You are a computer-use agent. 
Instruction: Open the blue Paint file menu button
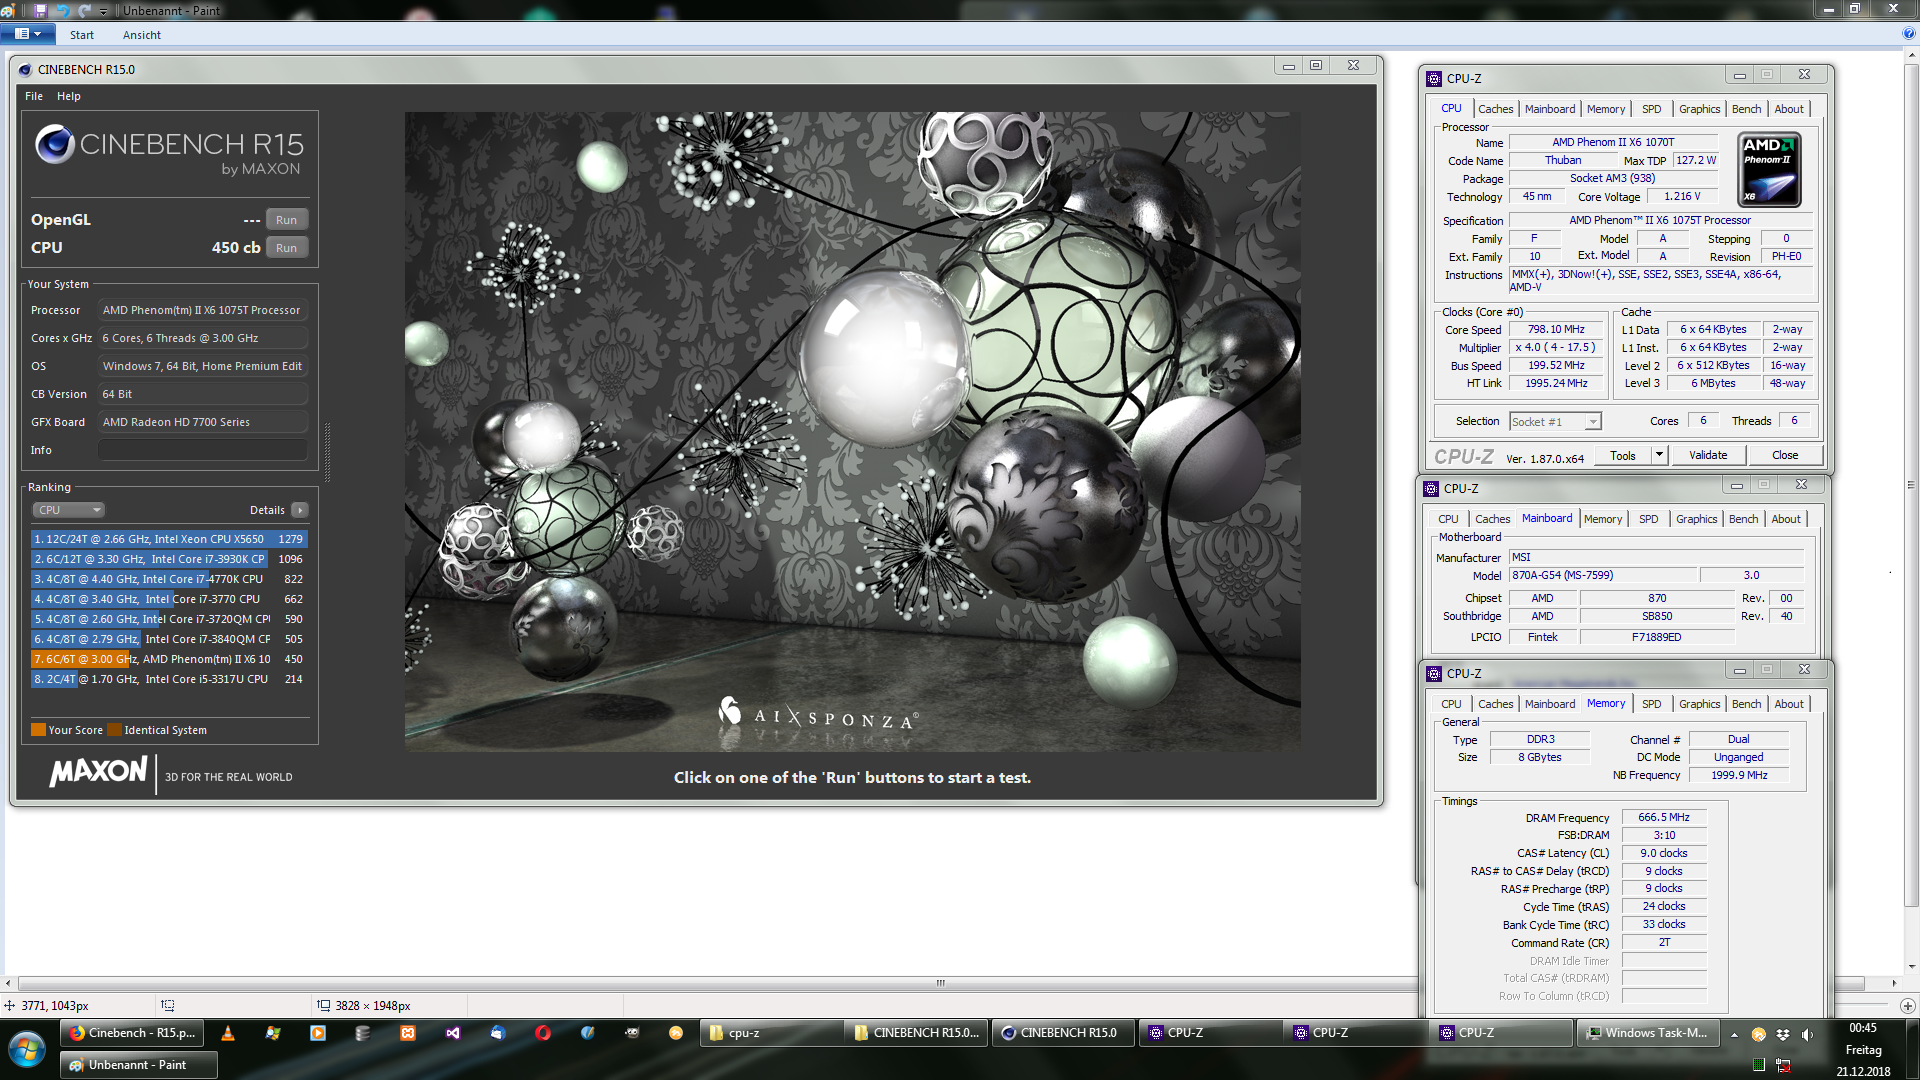[27, 34]
